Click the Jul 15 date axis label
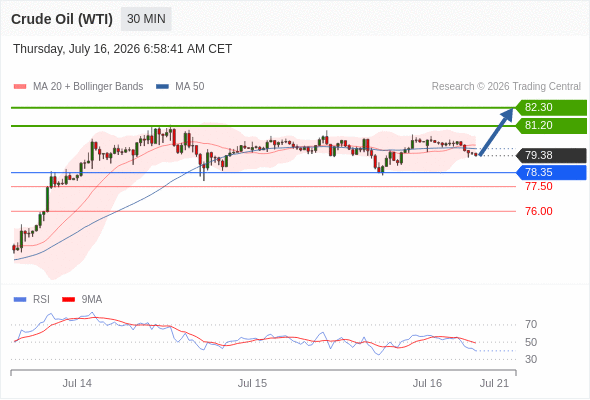This screenshot has height=400, width=590. coord(252,383)
